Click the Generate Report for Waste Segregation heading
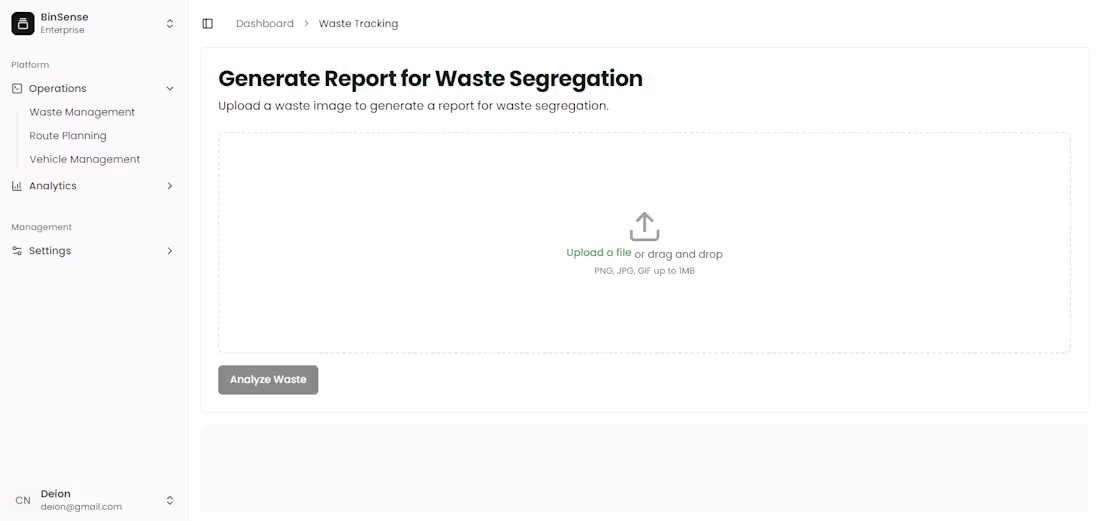This screenshot has width=1100, height=521. [x=430, y=79]
